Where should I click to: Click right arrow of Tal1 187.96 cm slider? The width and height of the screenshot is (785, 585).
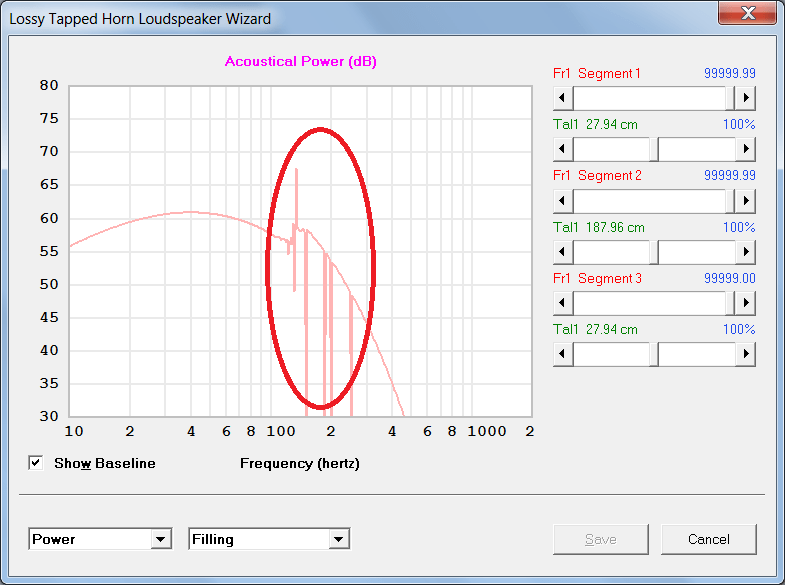(x=745, y=252)
